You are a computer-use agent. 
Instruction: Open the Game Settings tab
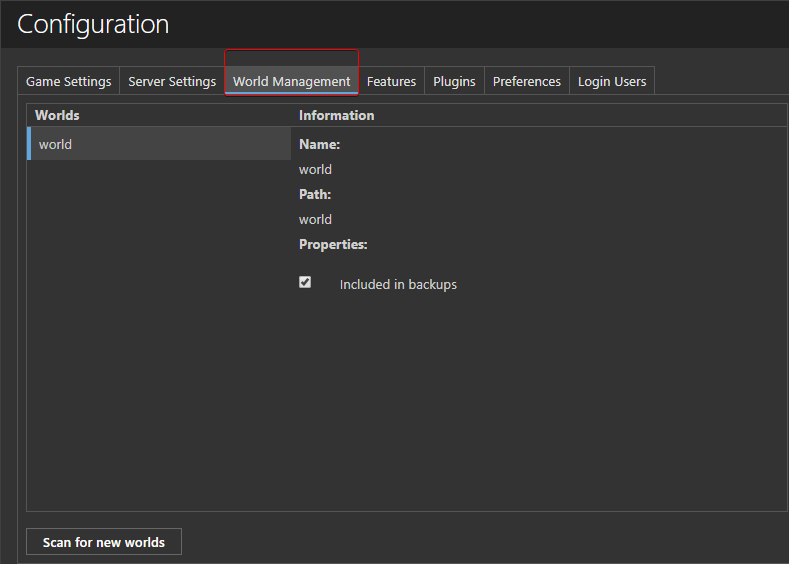(x=68, y=81)
